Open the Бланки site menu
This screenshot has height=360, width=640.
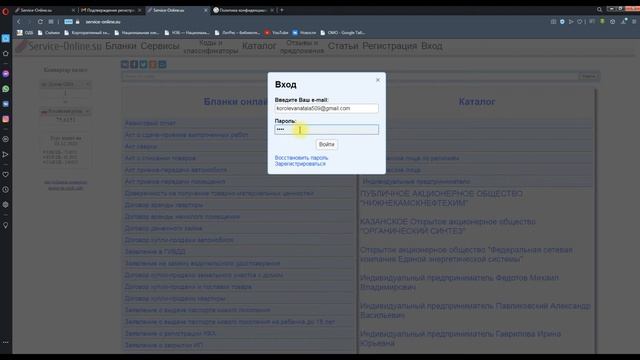[x=121, y=46]
